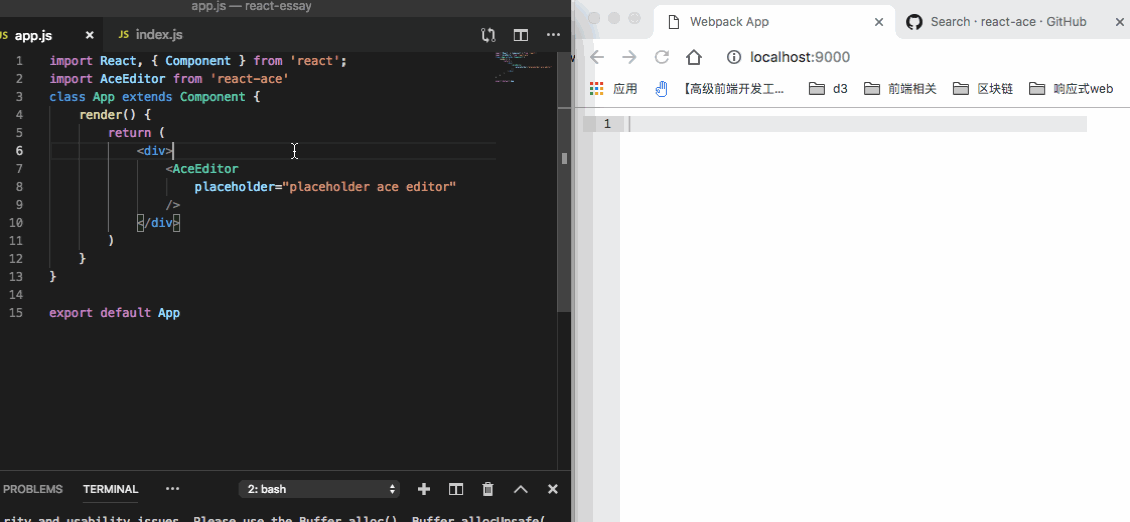Split the terminal pane
Image resolution: width=1130 pixels, height=522 pixels.
pyautogui.click(x=456, y=489)
